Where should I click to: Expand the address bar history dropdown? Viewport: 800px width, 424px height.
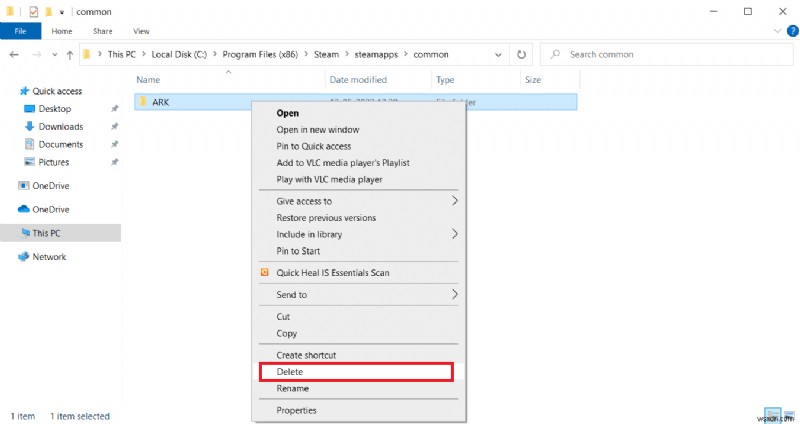click(x=498, y=55)
